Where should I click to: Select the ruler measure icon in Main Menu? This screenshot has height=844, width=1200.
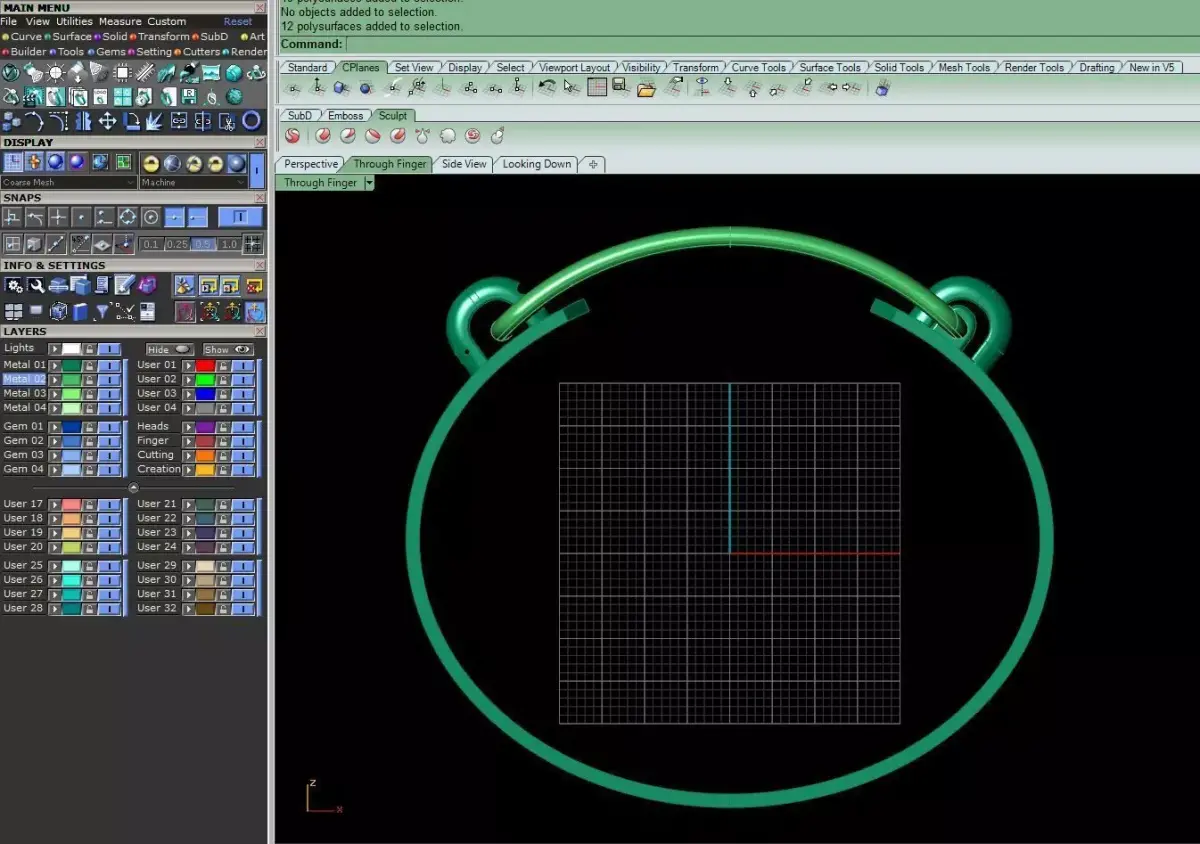[145, 73]
